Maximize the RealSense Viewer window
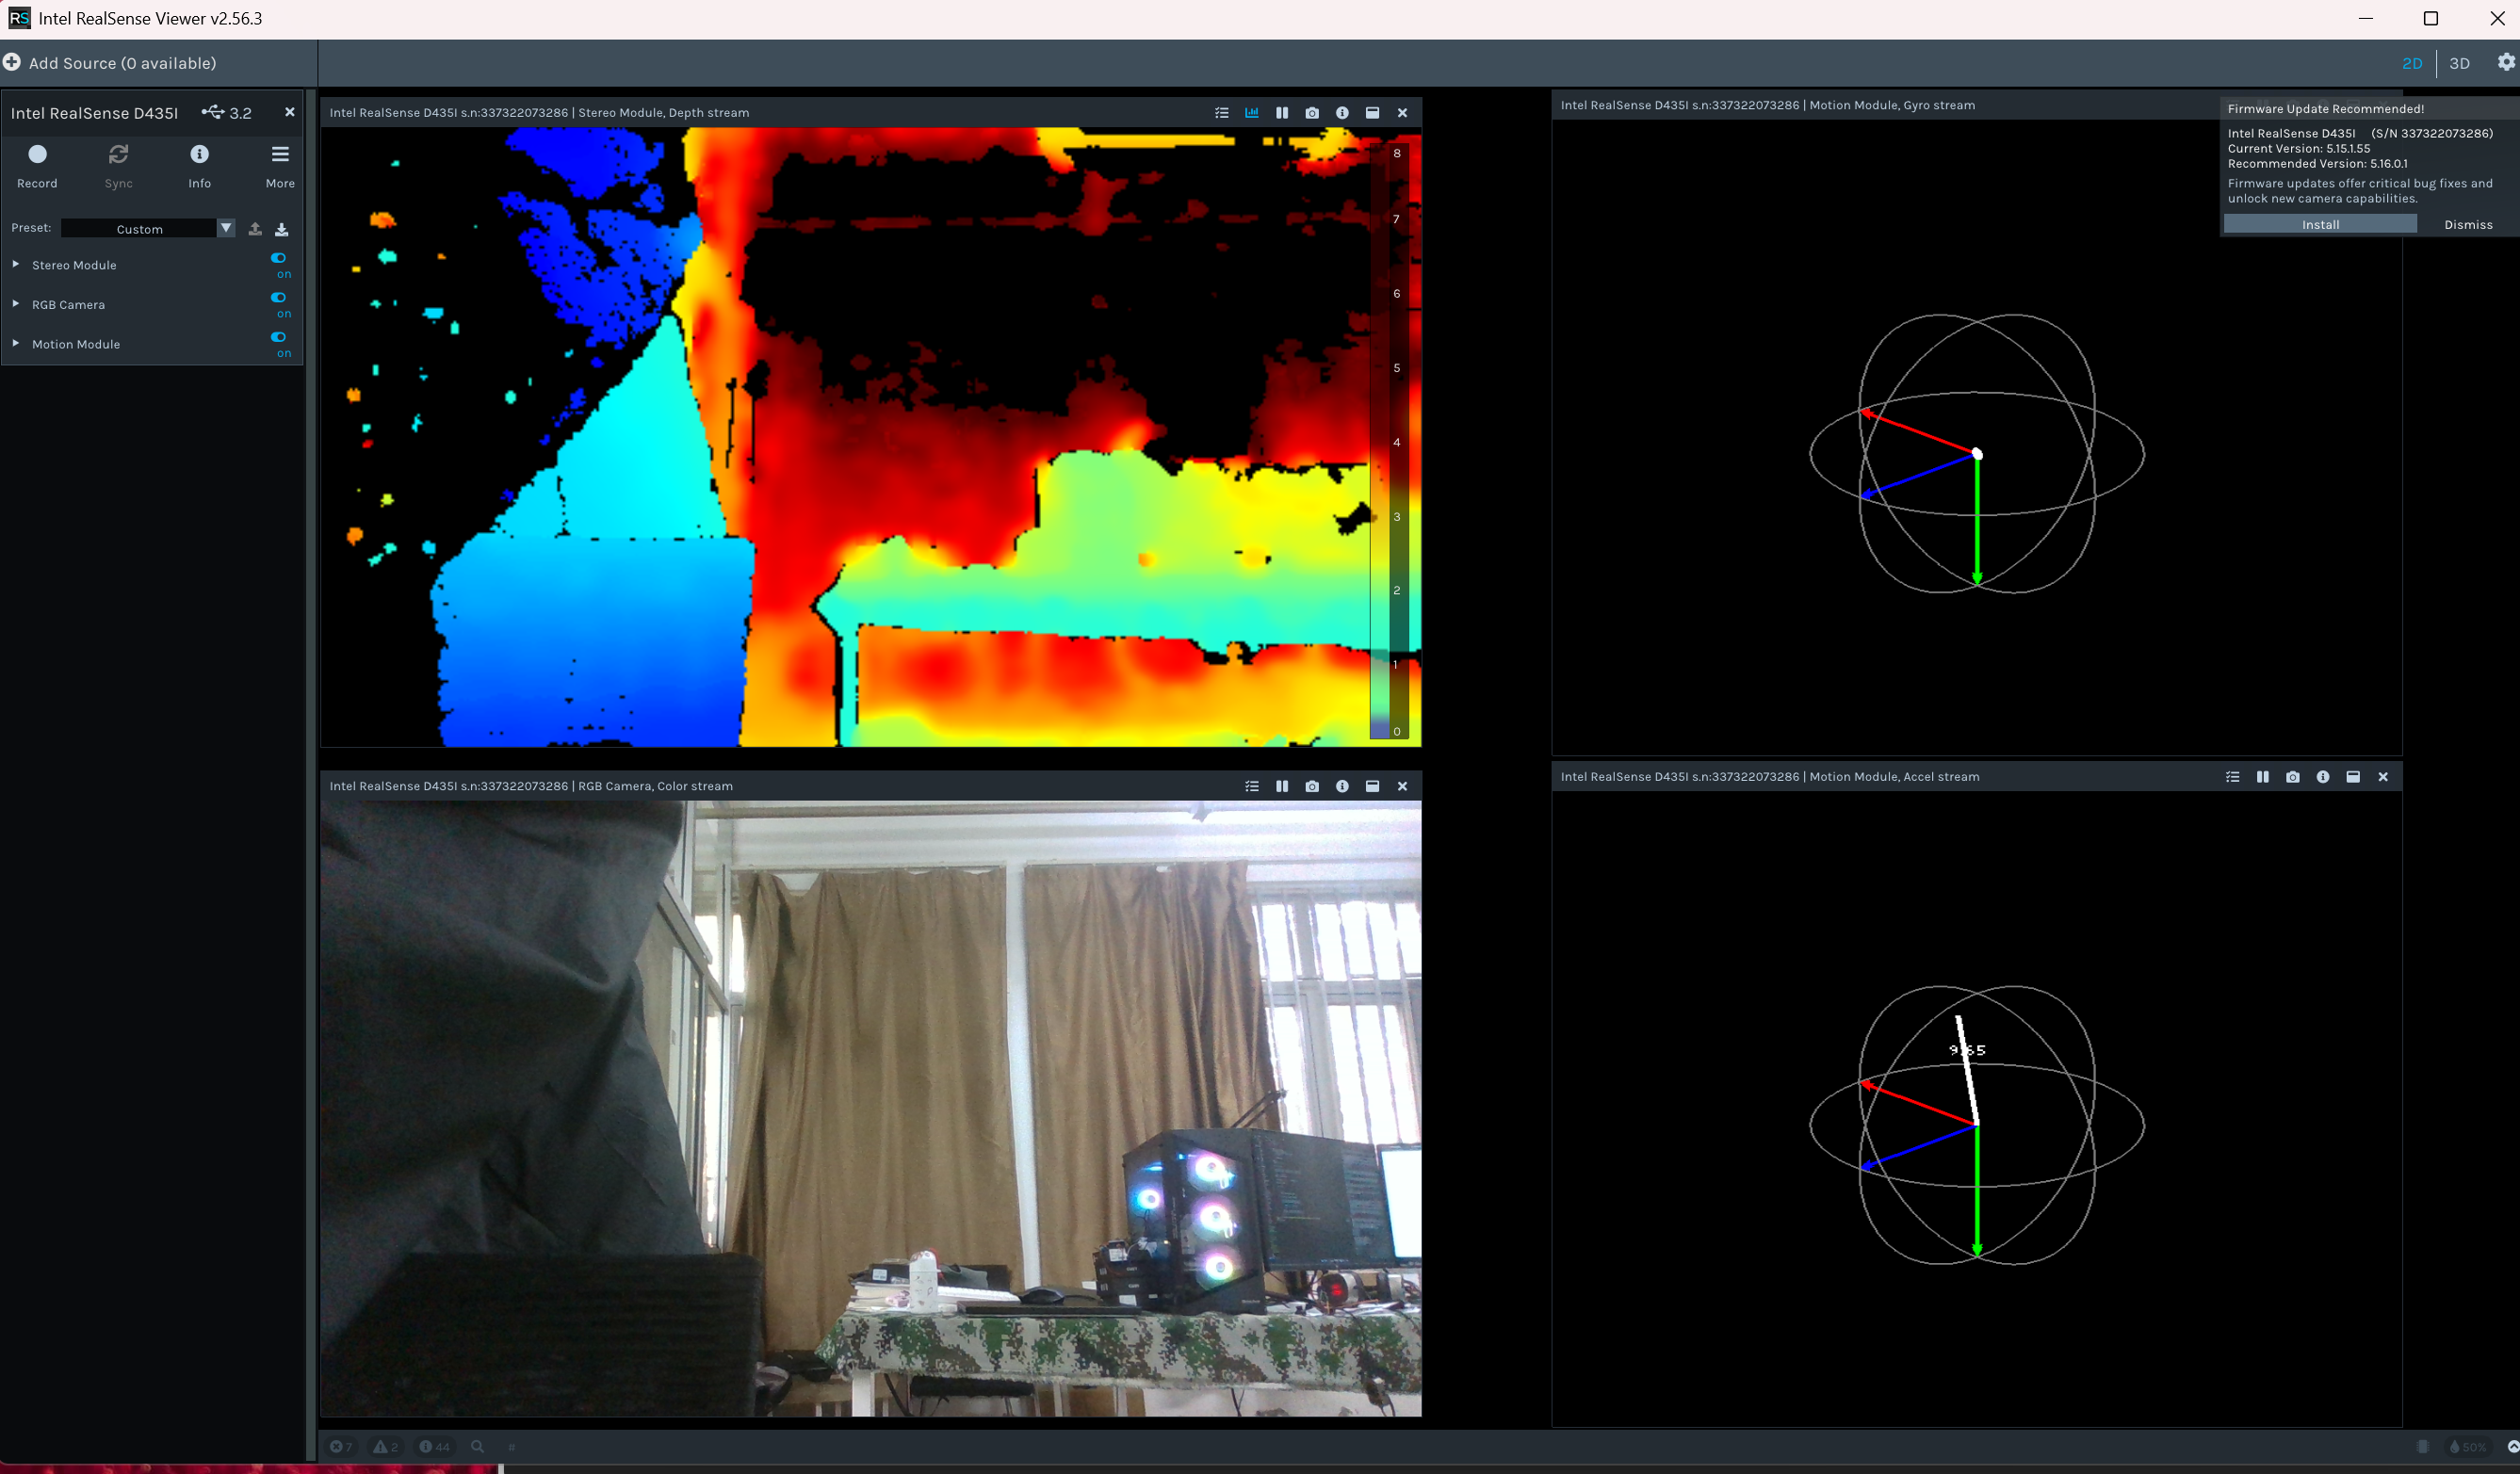Screen dimensions: 2520x1474 coord(2431,18)
